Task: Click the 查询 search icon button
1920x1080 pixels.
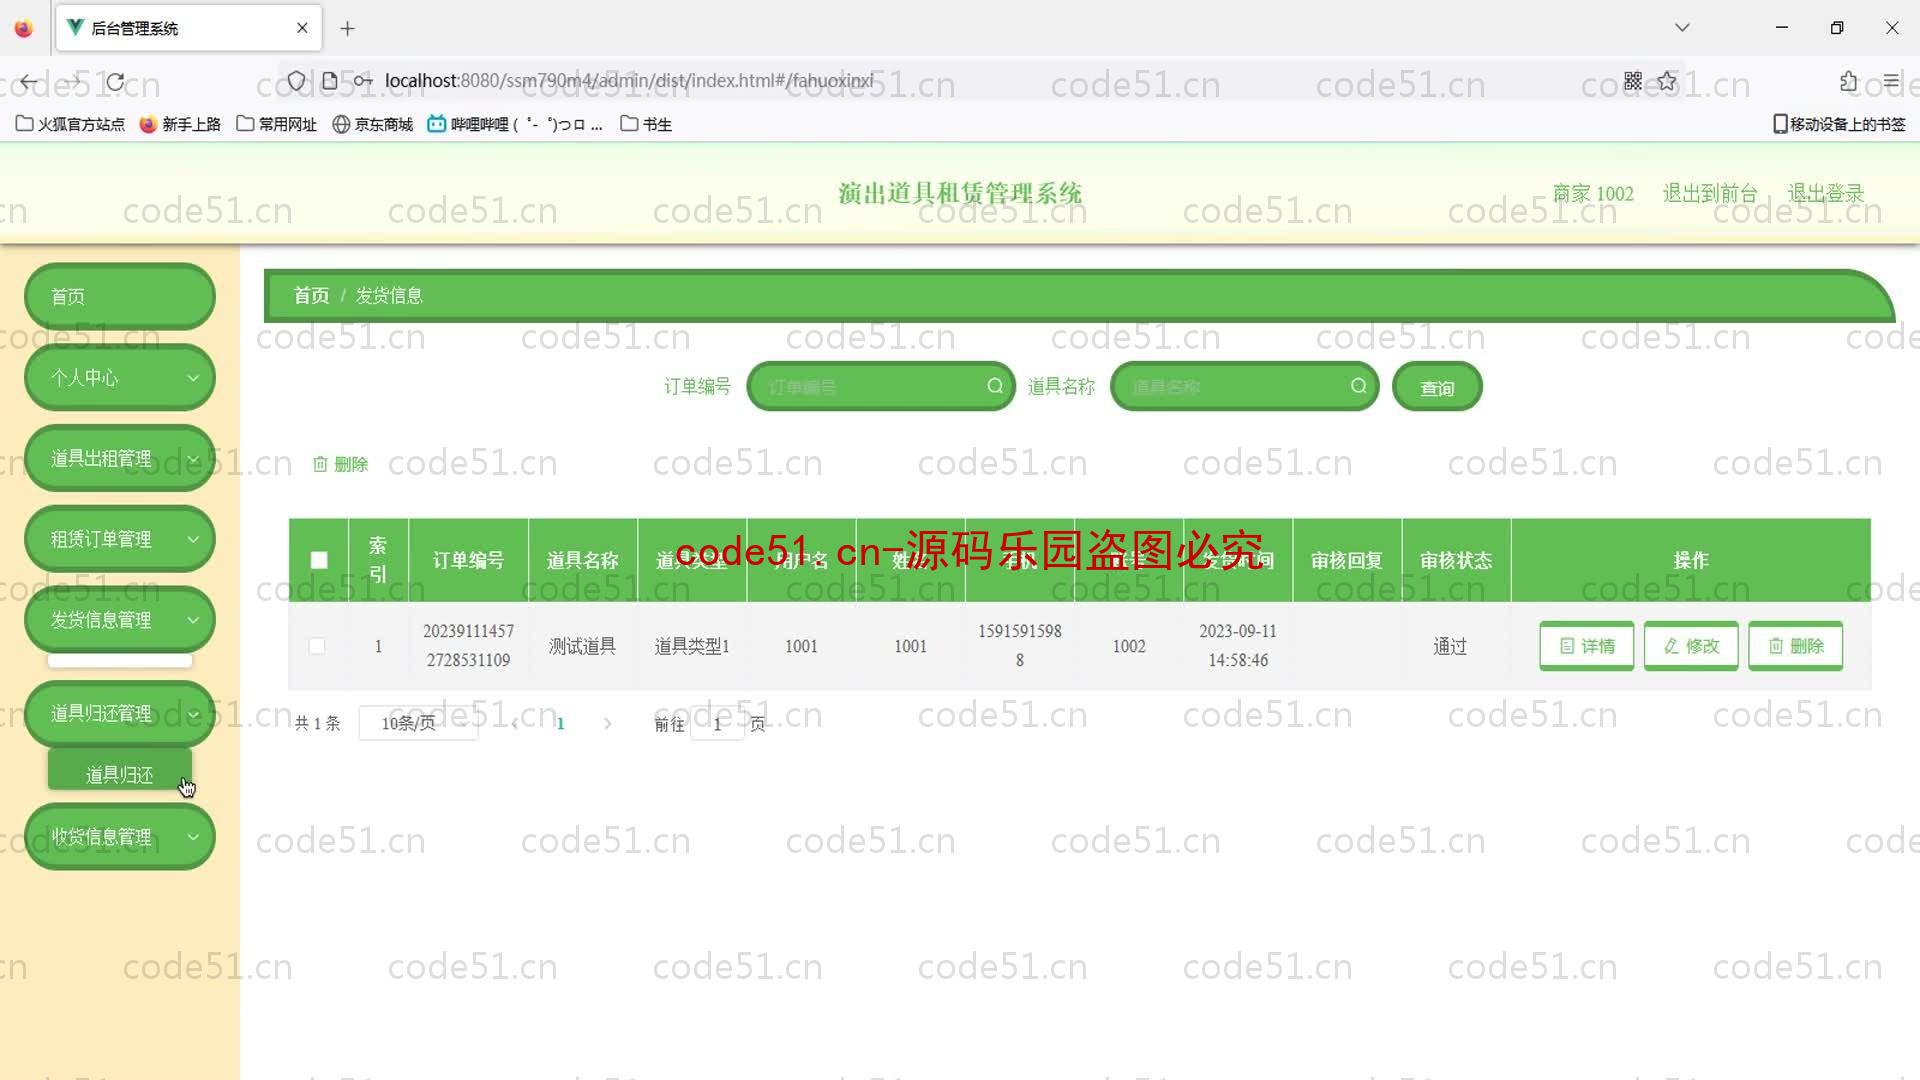Action: (1437, 386)
